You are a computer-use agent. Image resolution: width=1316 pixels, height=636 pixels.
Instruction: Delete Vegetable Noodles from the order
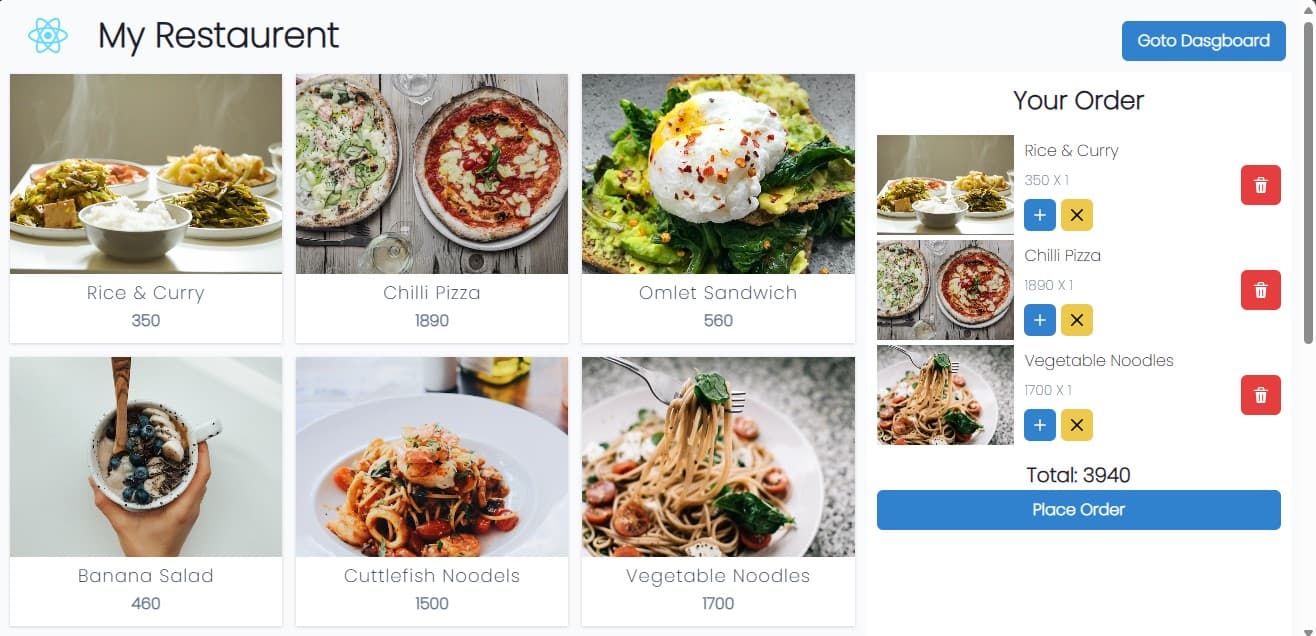[1260, 395]
